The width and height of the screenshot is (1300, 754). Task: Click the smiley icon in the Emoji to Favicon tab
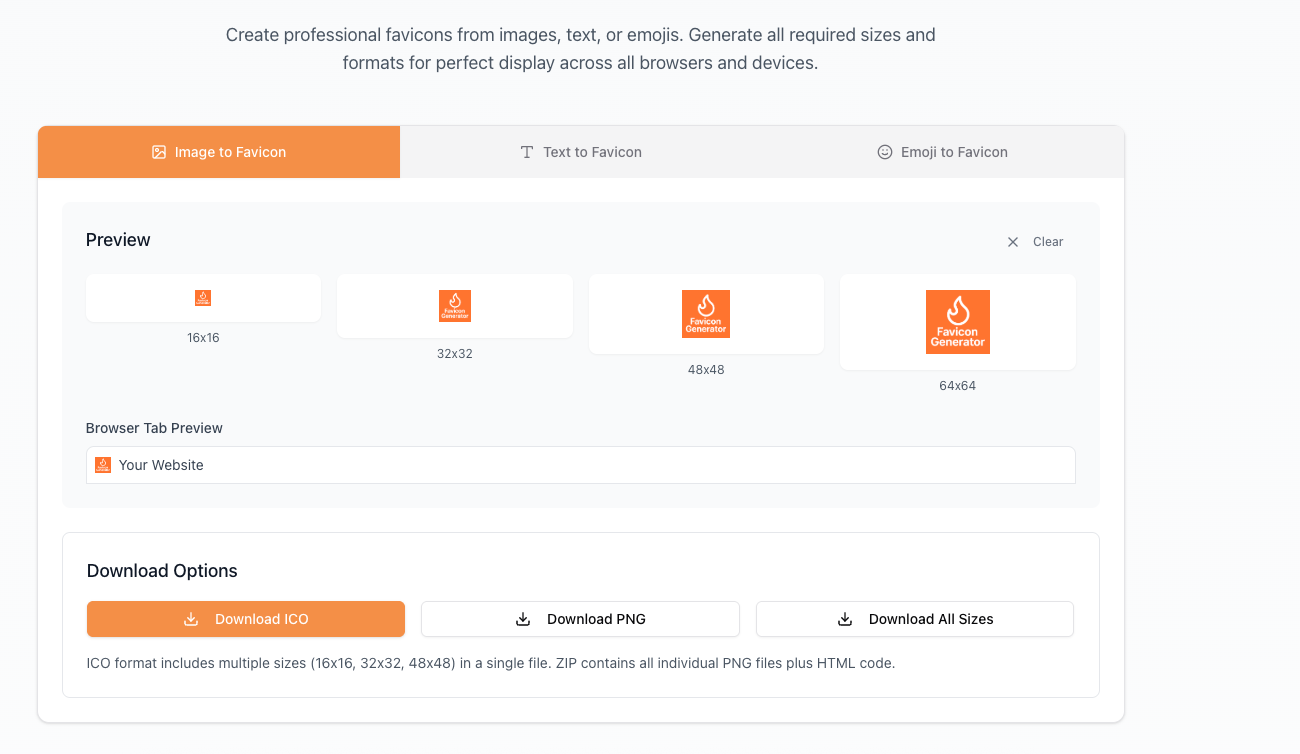[885, 152]
